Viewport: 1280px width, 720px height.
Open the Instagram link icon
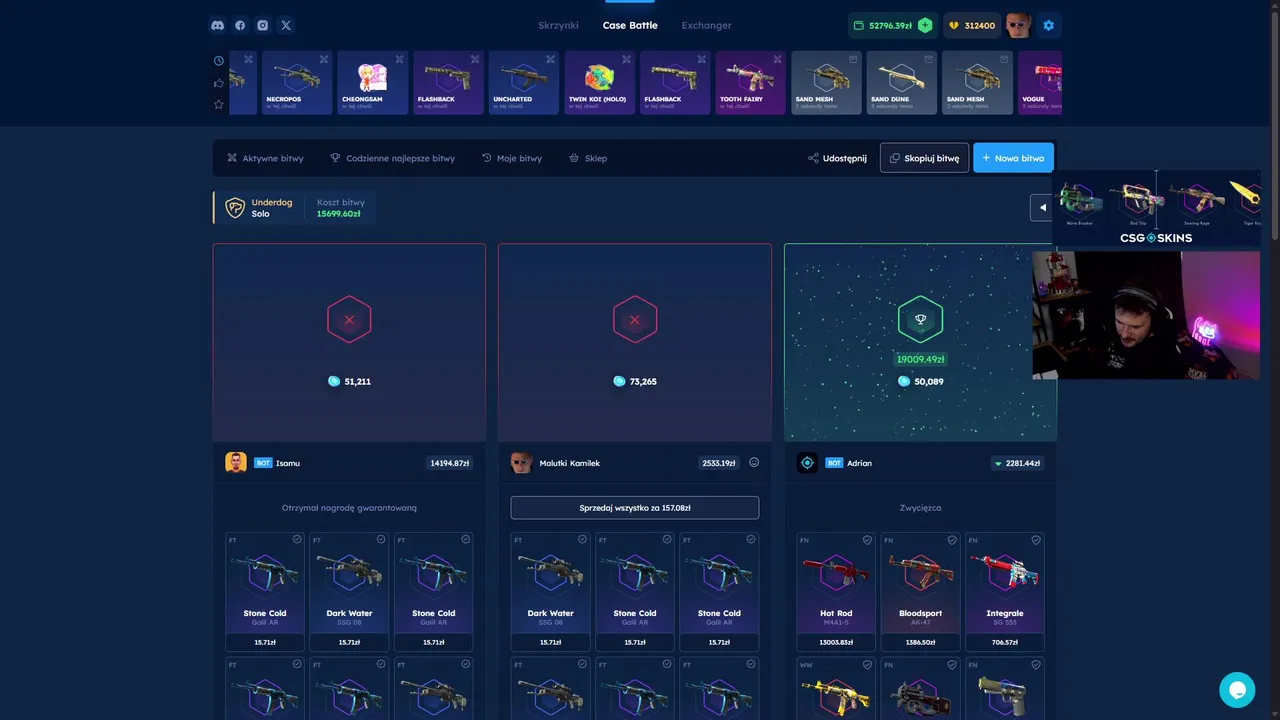(x=263, y=25)
